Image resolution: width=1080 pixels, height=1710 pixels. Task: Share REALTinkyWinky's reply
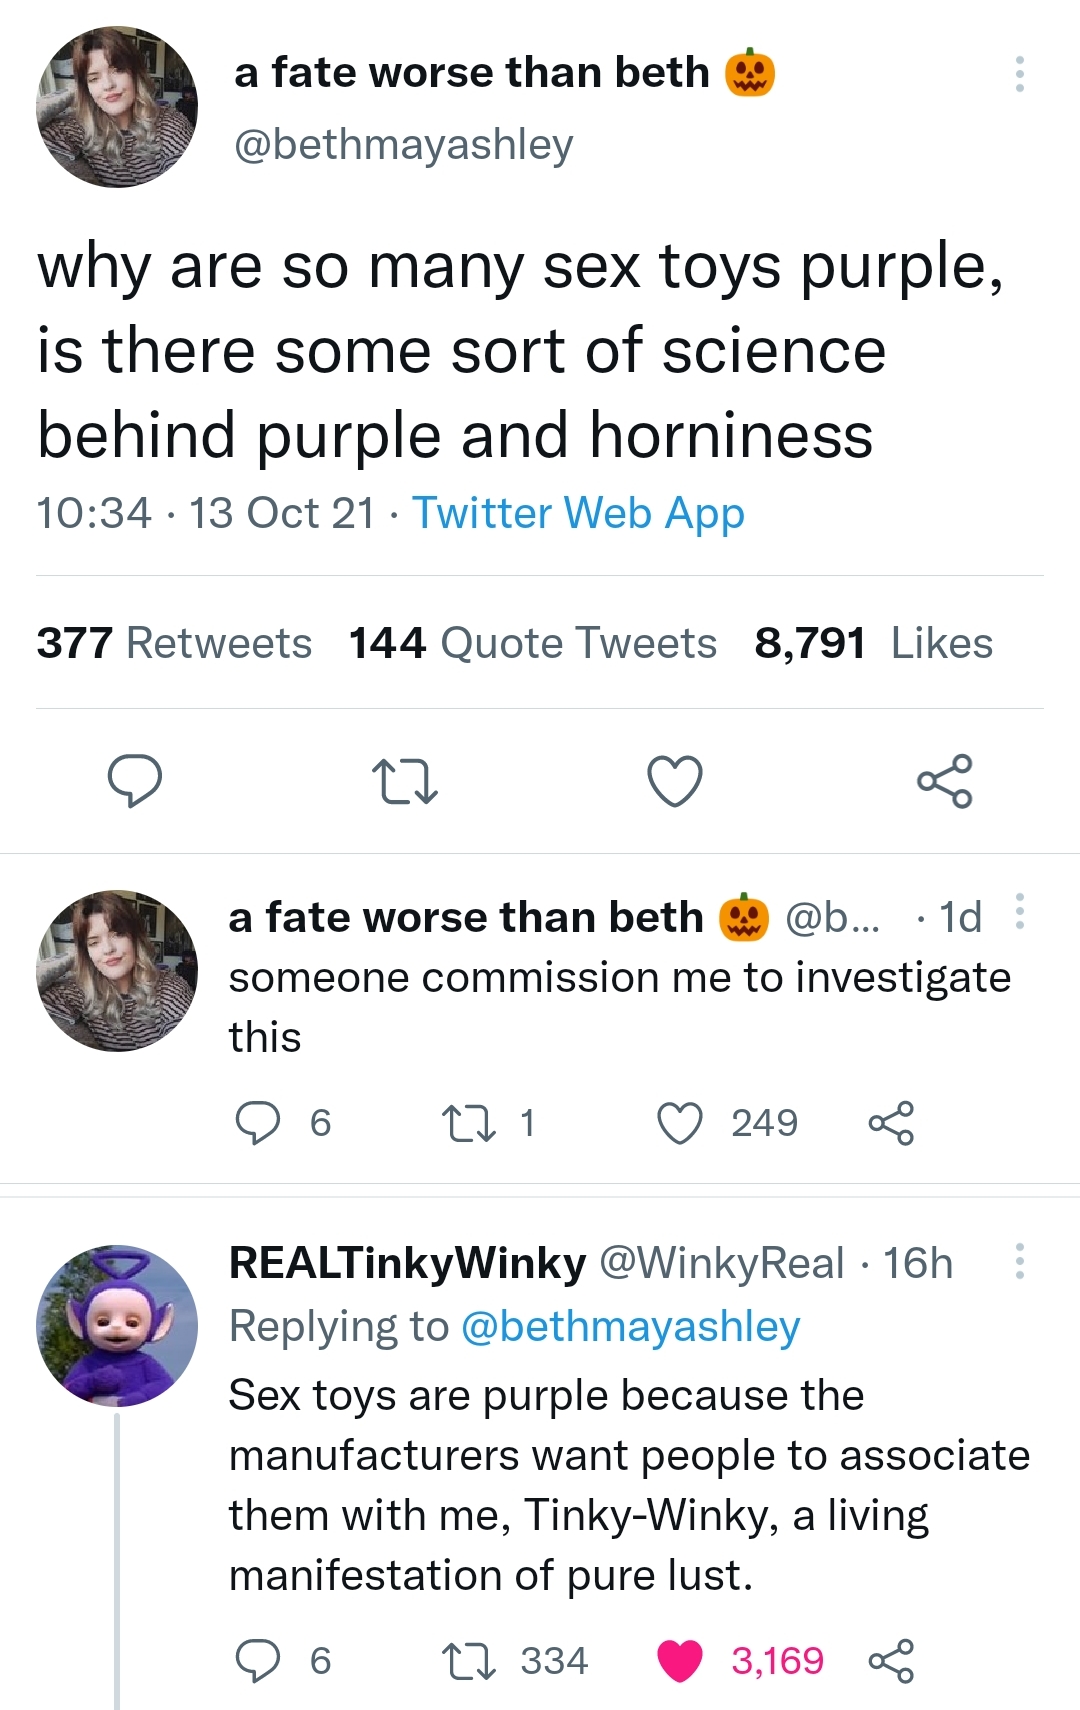(891, 1661)
